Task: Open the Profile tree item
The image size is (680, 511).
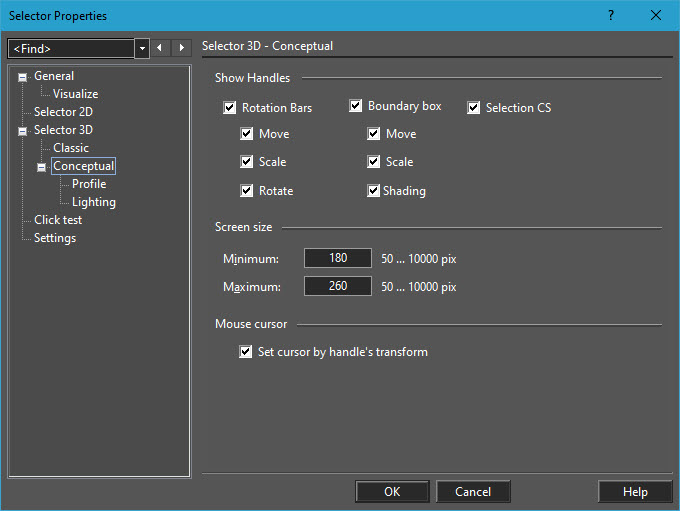Action: [89, 184]
